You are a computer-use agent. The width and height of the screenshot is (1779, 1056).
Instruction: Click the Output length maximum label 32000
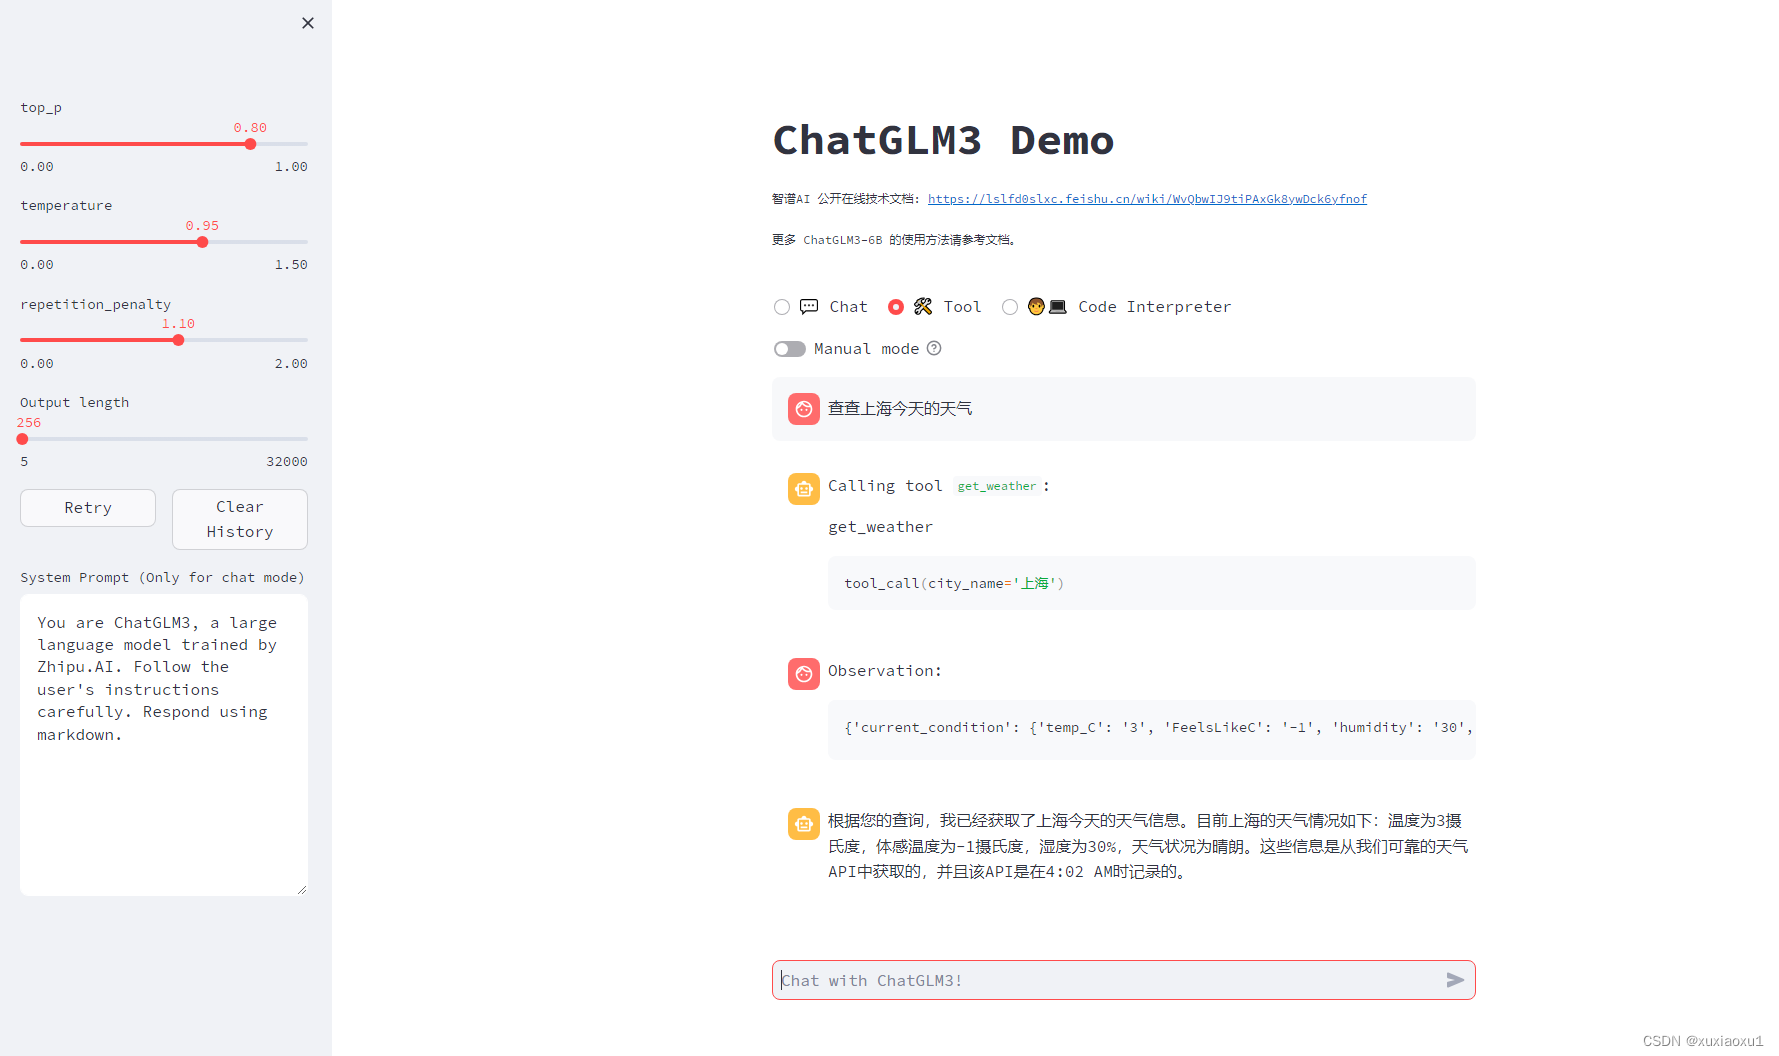pos(287,462)
